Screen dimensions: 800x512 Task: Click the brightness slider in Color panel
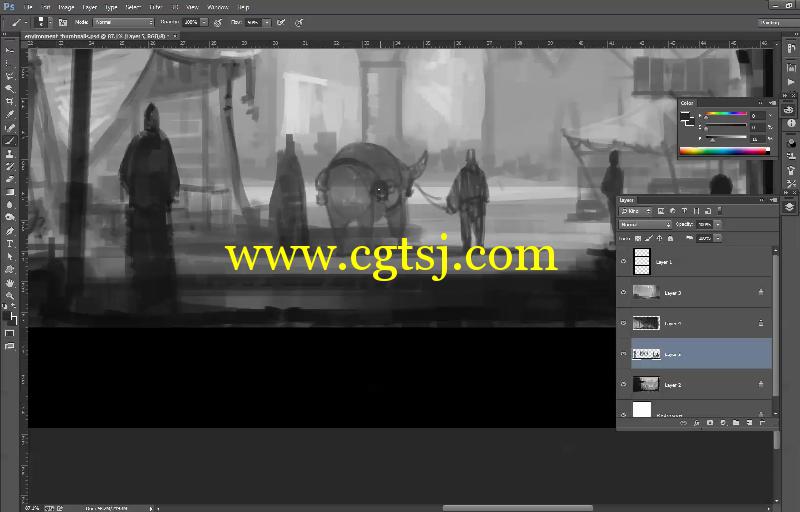point(727,137)
